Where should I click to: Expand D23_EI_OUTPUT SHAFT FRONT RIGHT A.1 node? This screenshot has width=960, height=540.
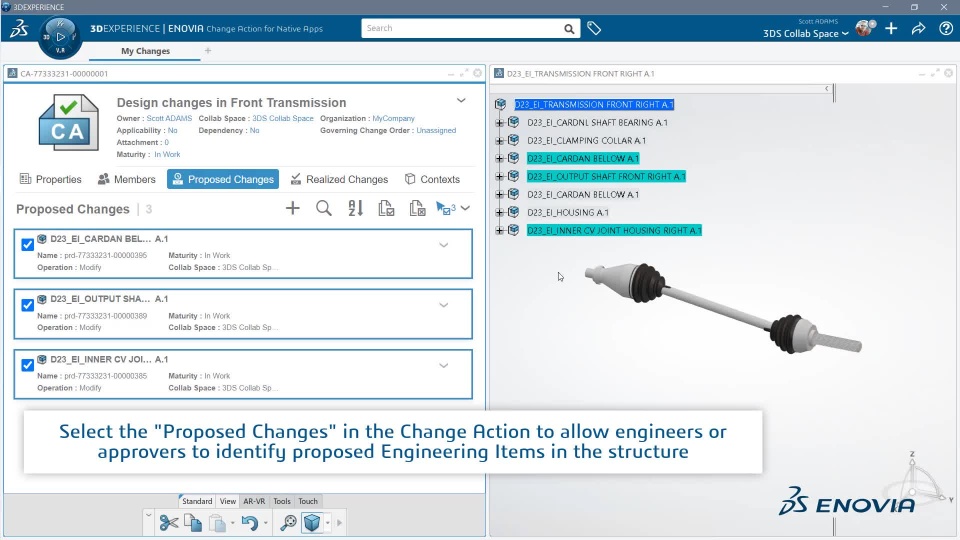500,177
